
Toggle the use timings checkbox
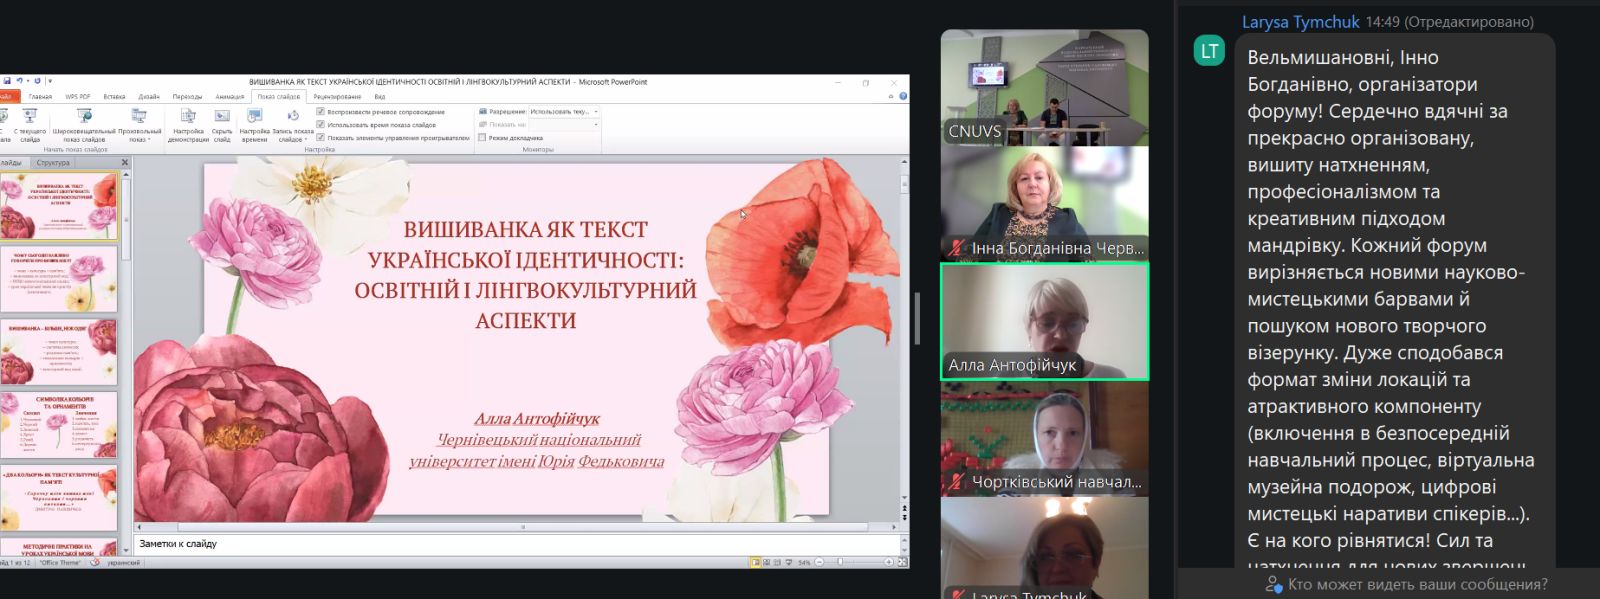320,124
